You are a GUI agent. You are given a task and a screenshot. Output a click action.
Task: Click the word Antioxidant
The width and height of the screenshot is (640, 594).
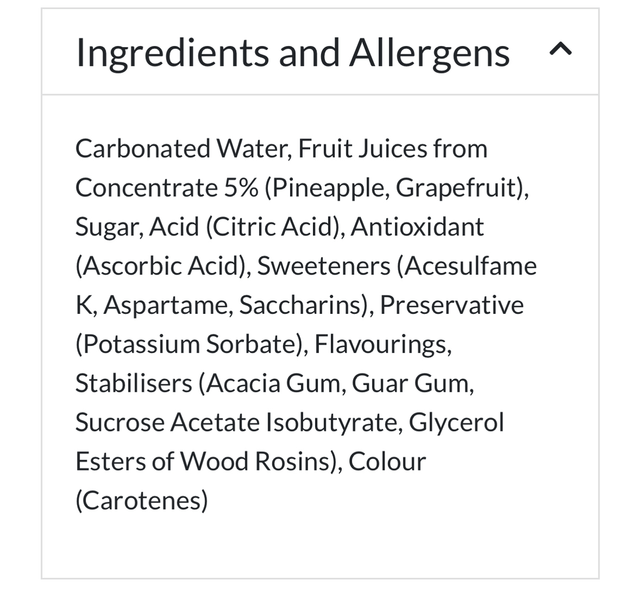coord(420,227)
